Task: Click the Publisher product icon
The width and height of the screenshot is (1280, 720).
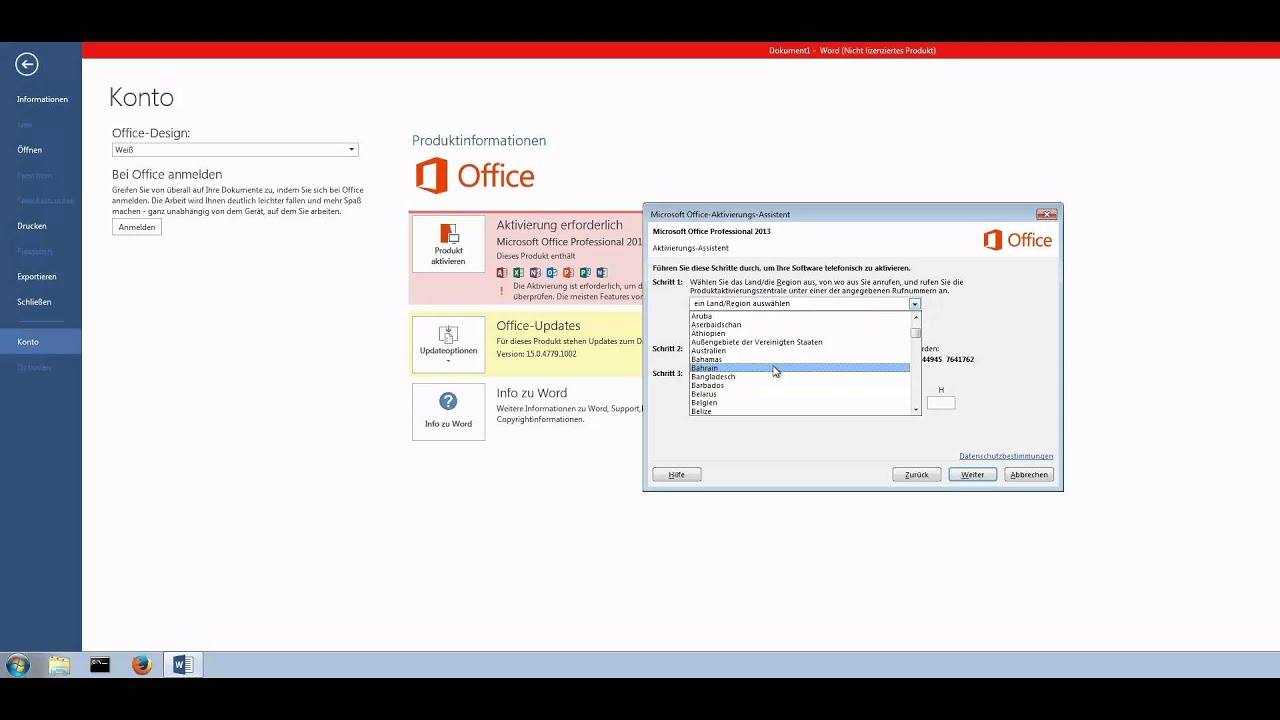Action: point(585,272)
